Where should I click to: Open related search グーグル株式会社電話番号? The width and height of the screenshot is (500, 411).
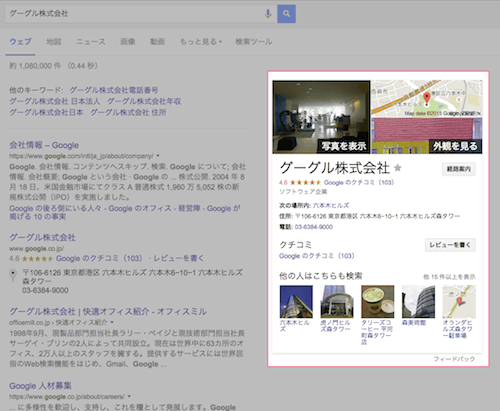click(x=114, y=90)
